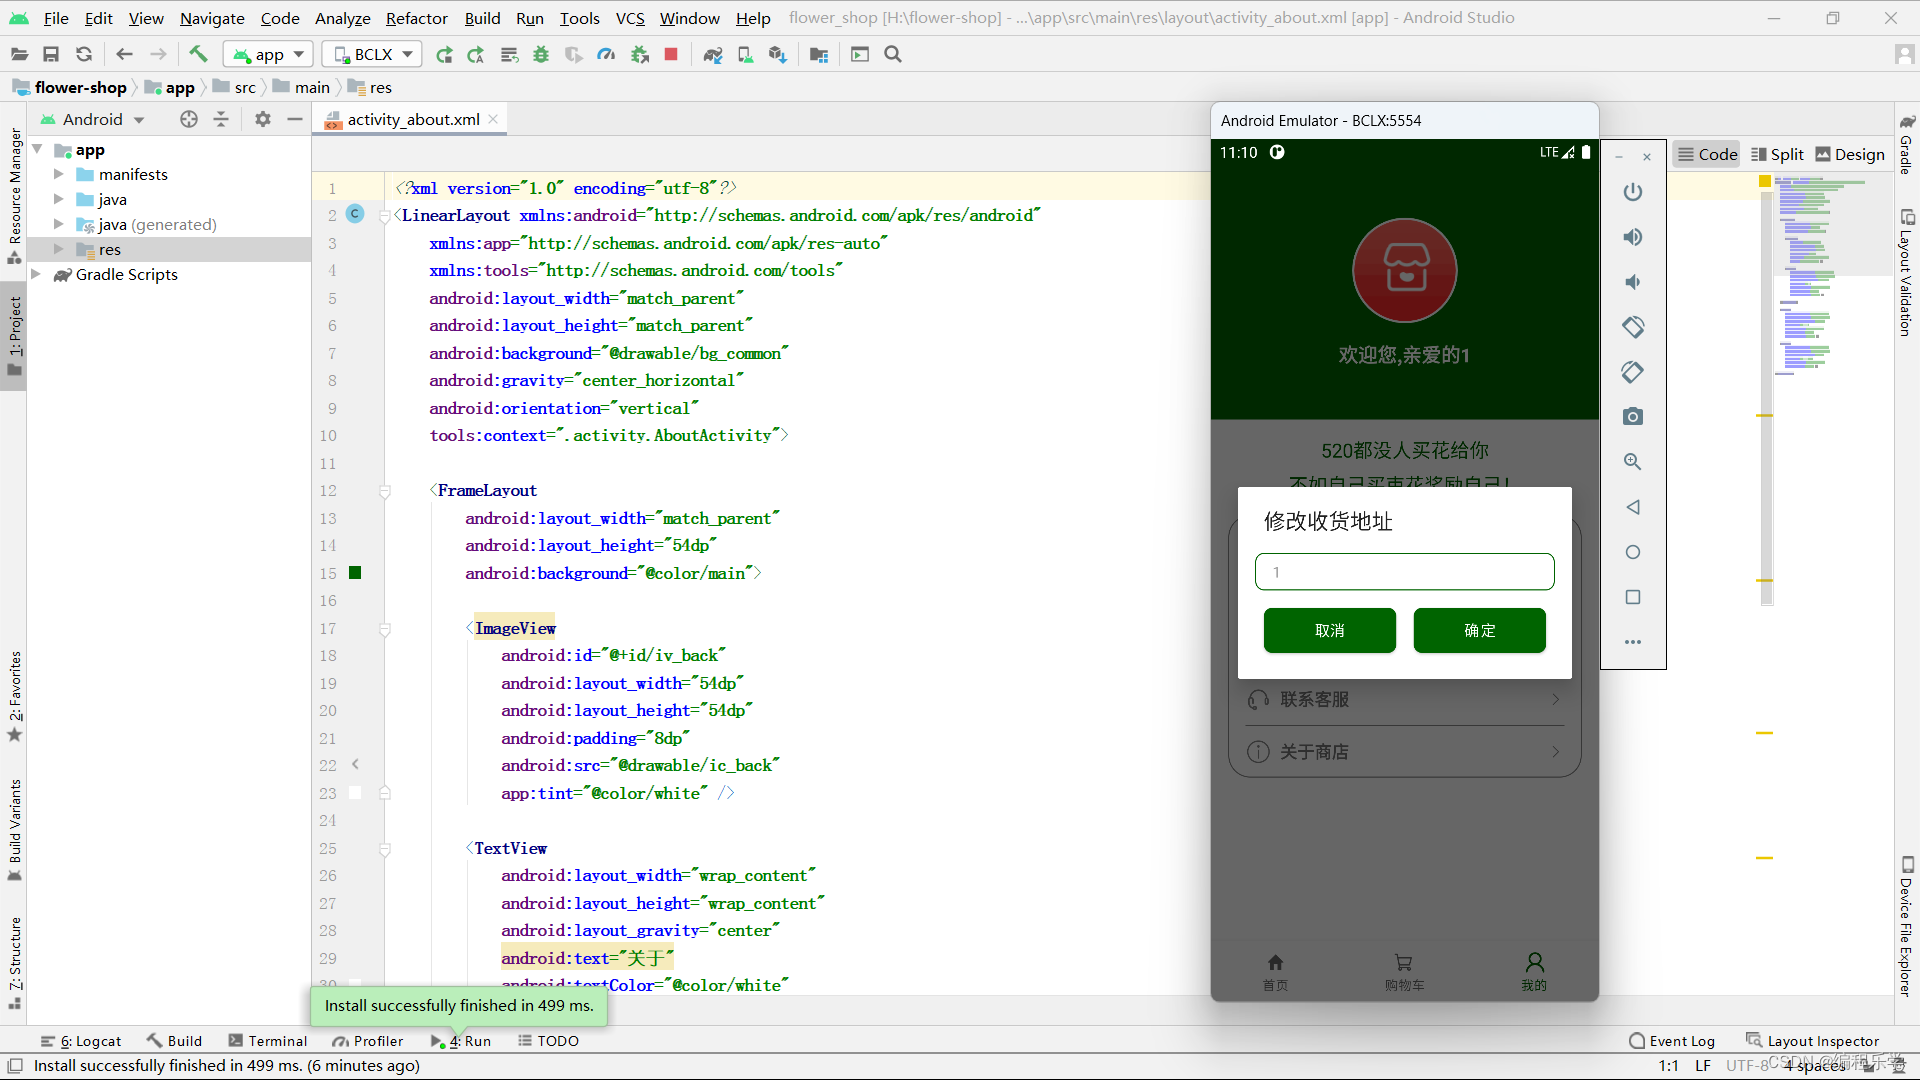Open Project panel settings gear

point(262,119)
